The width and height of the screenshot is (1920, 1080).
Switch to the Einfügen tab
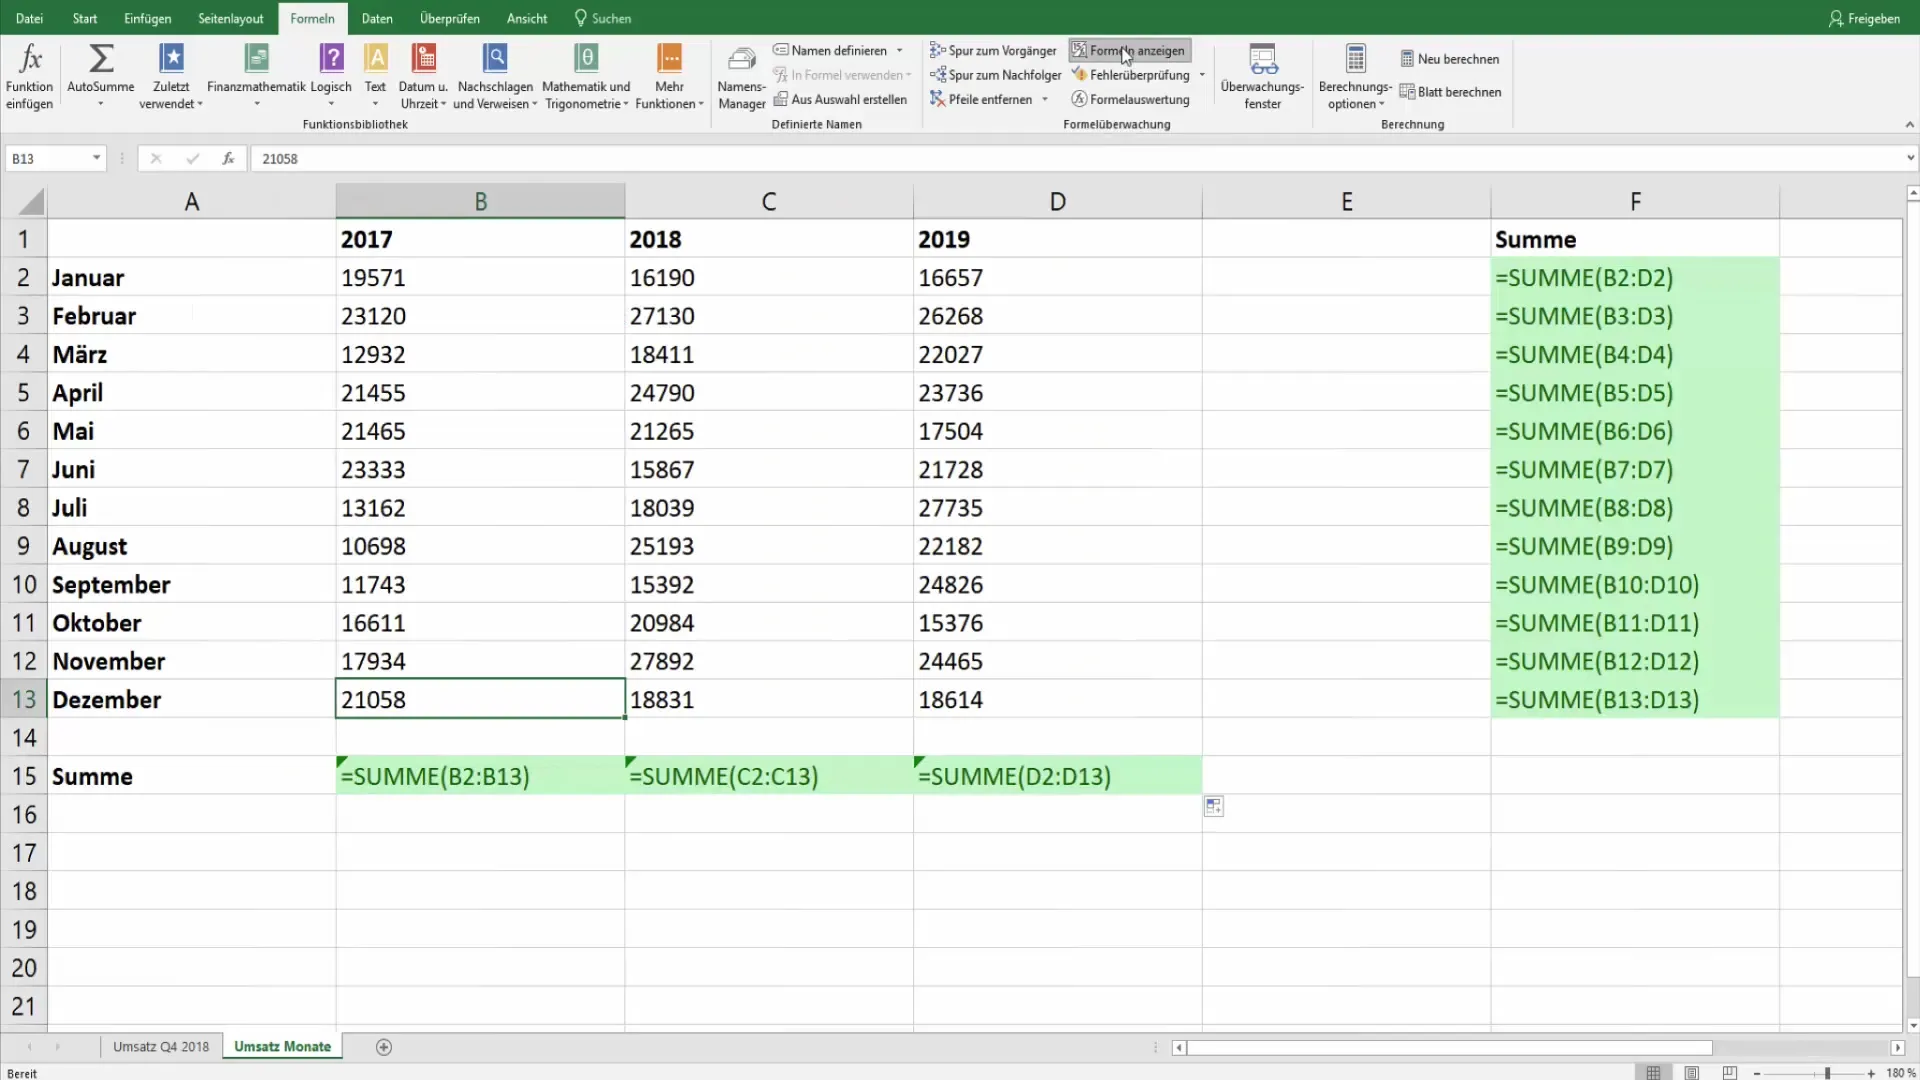pyautogui.click(x=148, y=18)
